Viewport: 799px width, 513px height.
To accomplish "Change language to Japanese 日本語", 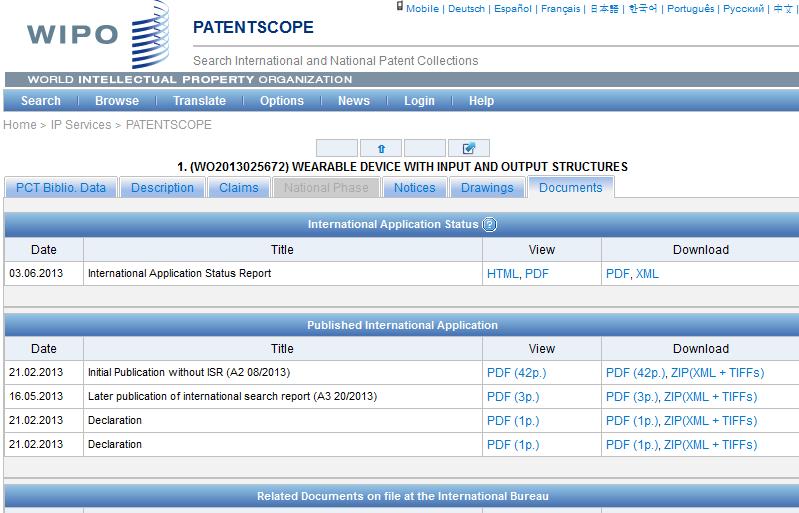I will 604,9.
